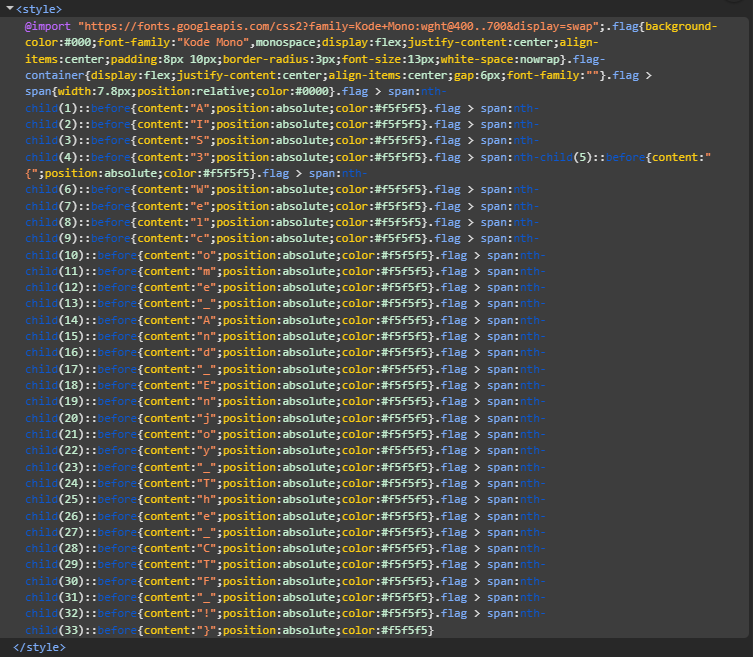The height and width of the screenshot is (657, 753).
Task: Click the child(14) rule with content "A"
Action: [229, 320]
